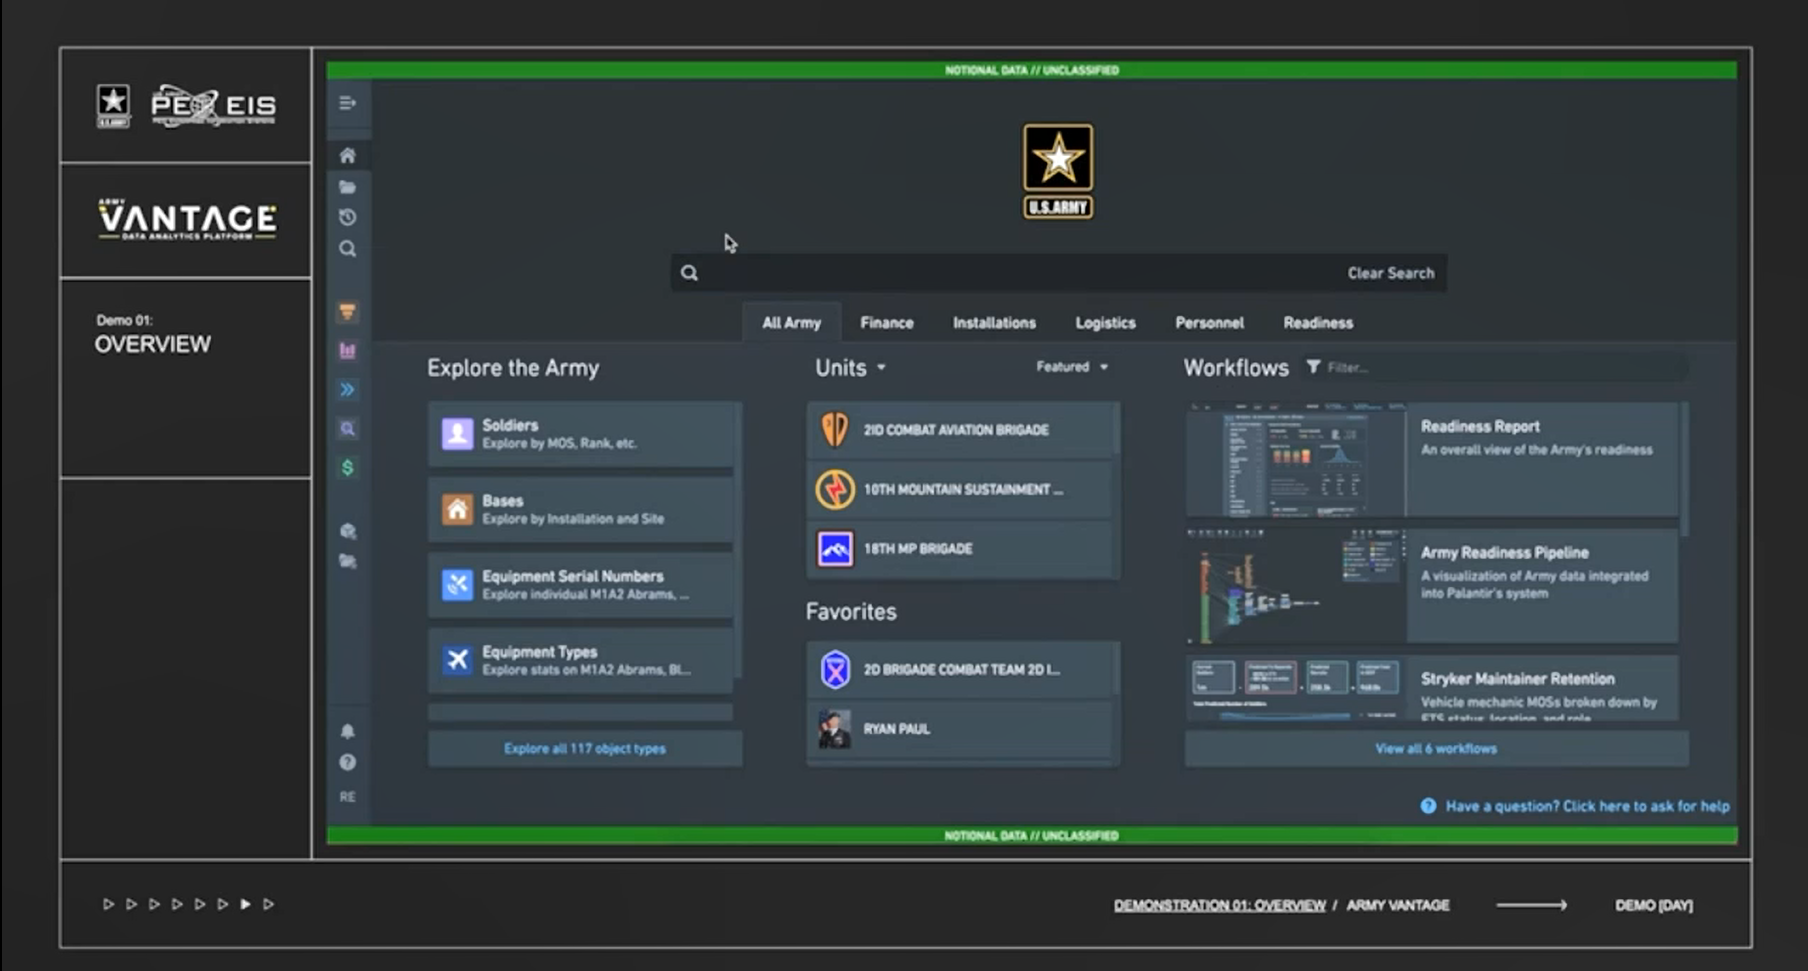Open the purple chart app icon in sidebar
This screenshot has height=971, width=1808.
(347, 350)
